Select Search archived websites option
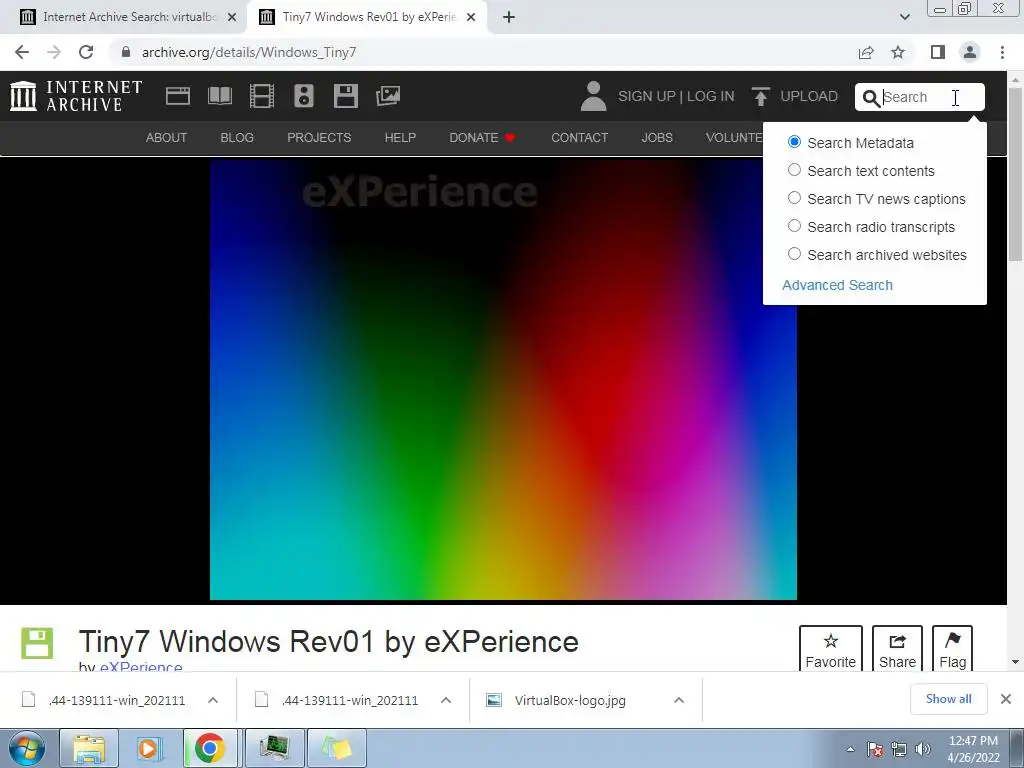1024x768 pixels. point(794,254)
